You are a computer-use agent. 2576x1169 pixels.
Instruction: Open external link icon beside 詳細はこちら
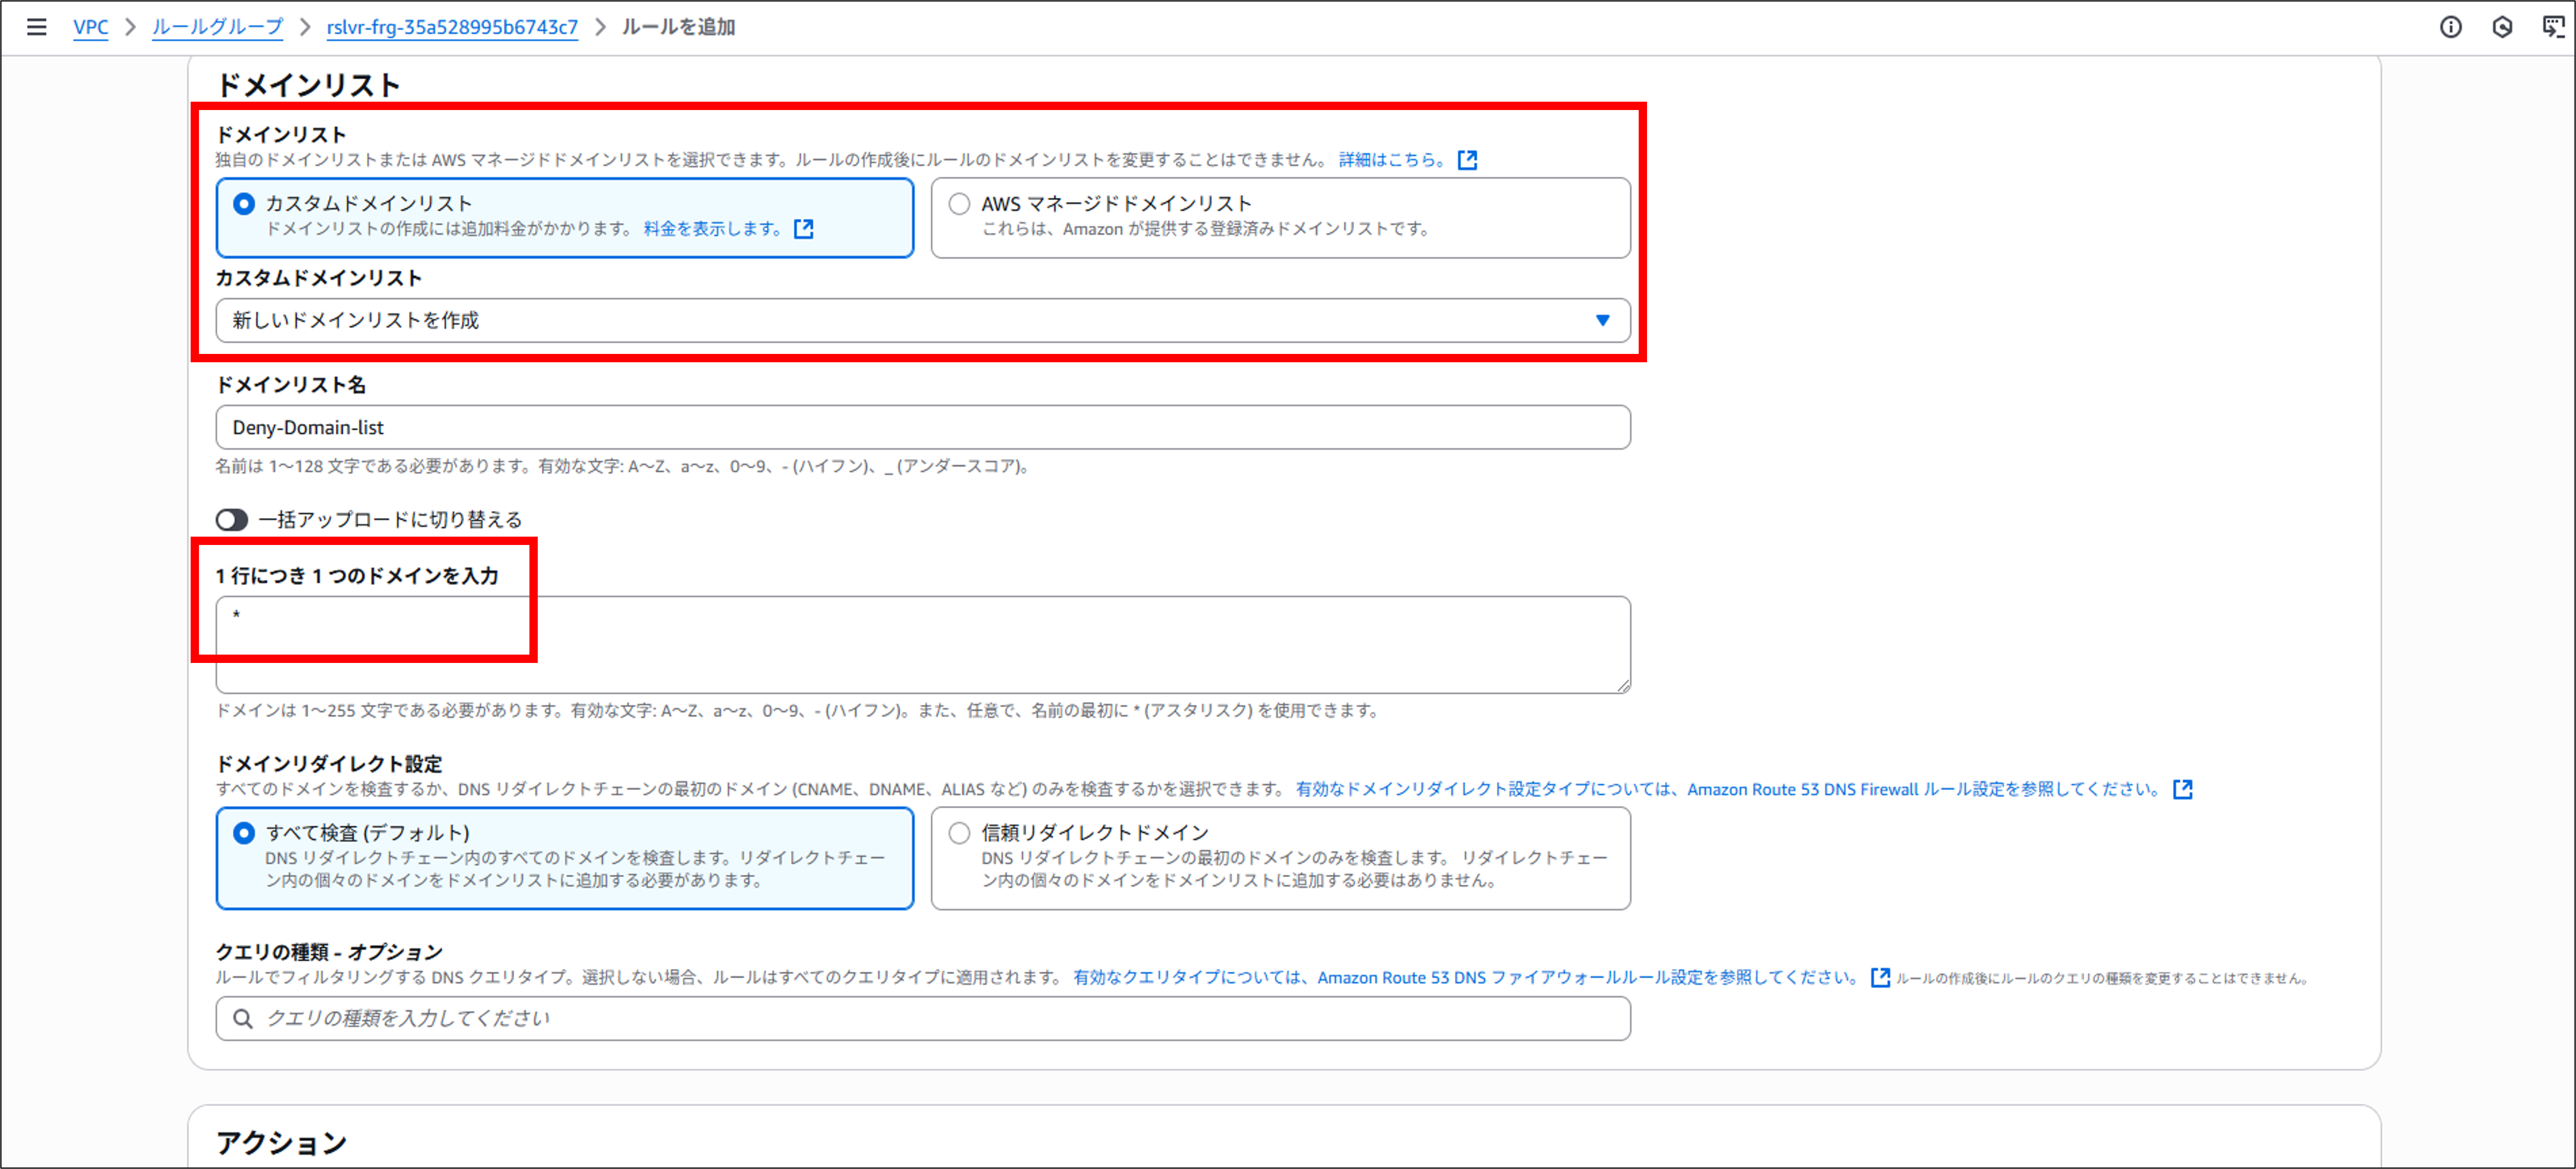click(1467, 160)
